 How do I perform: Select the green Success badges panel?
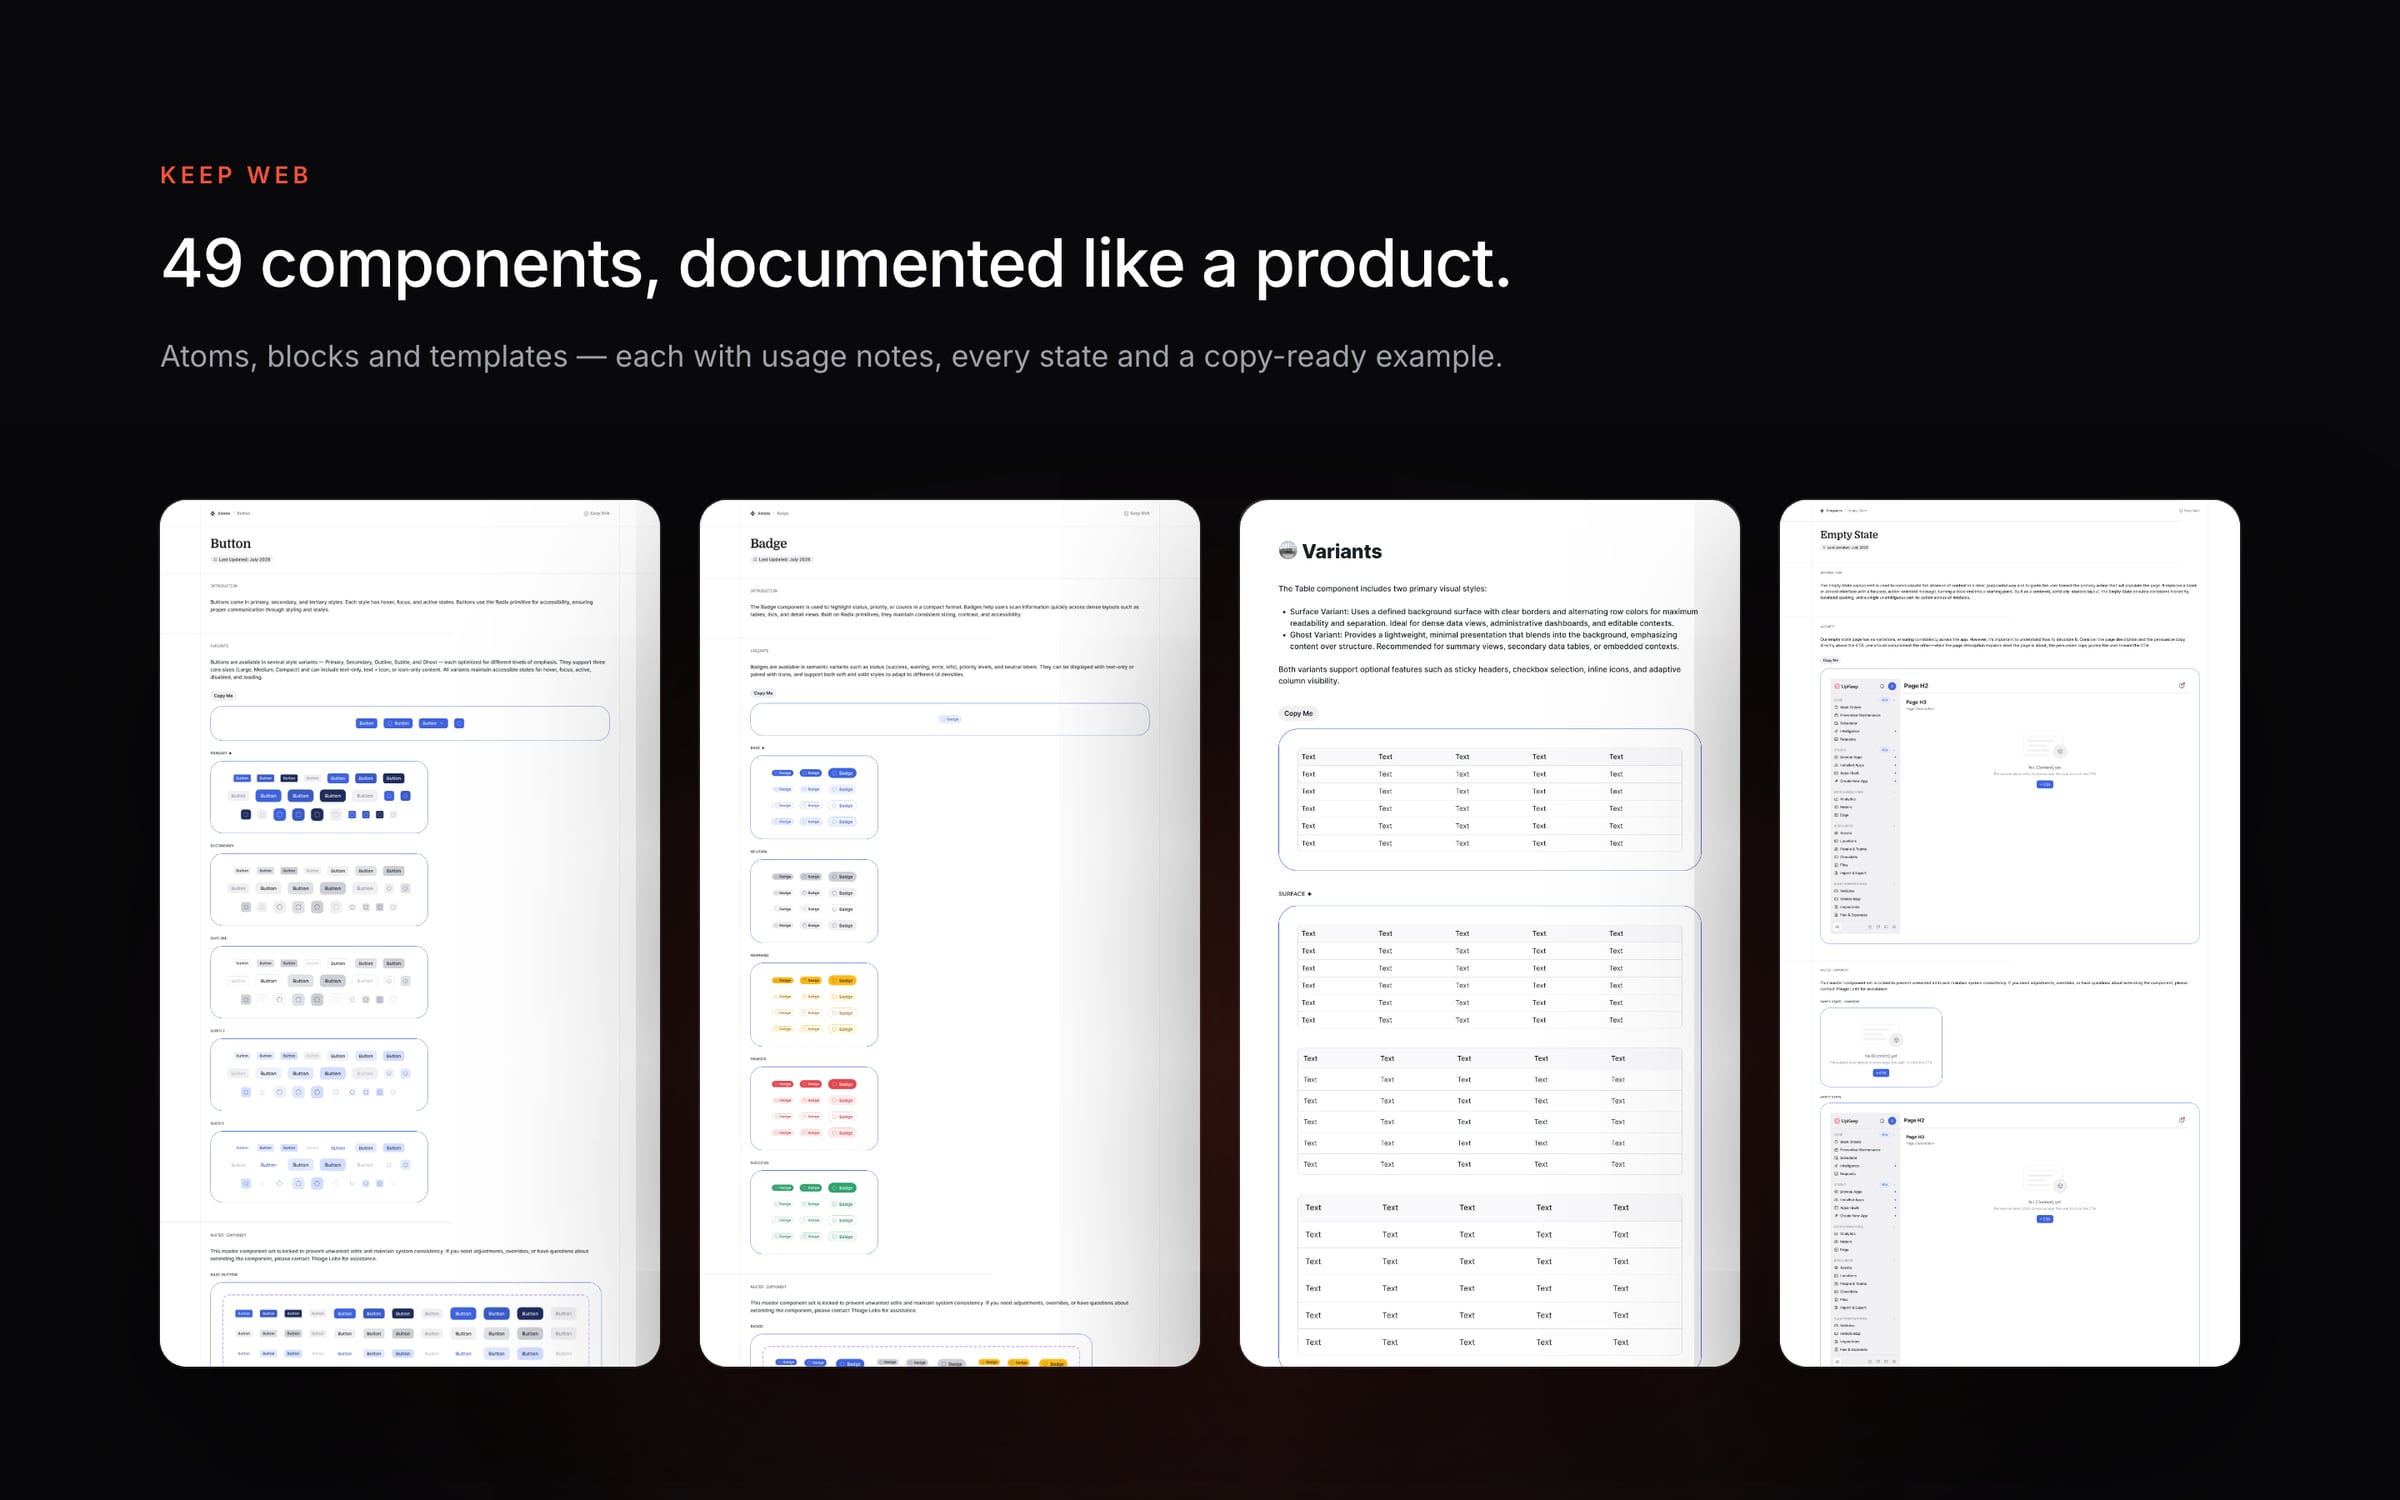click(x=814, y=1212)
